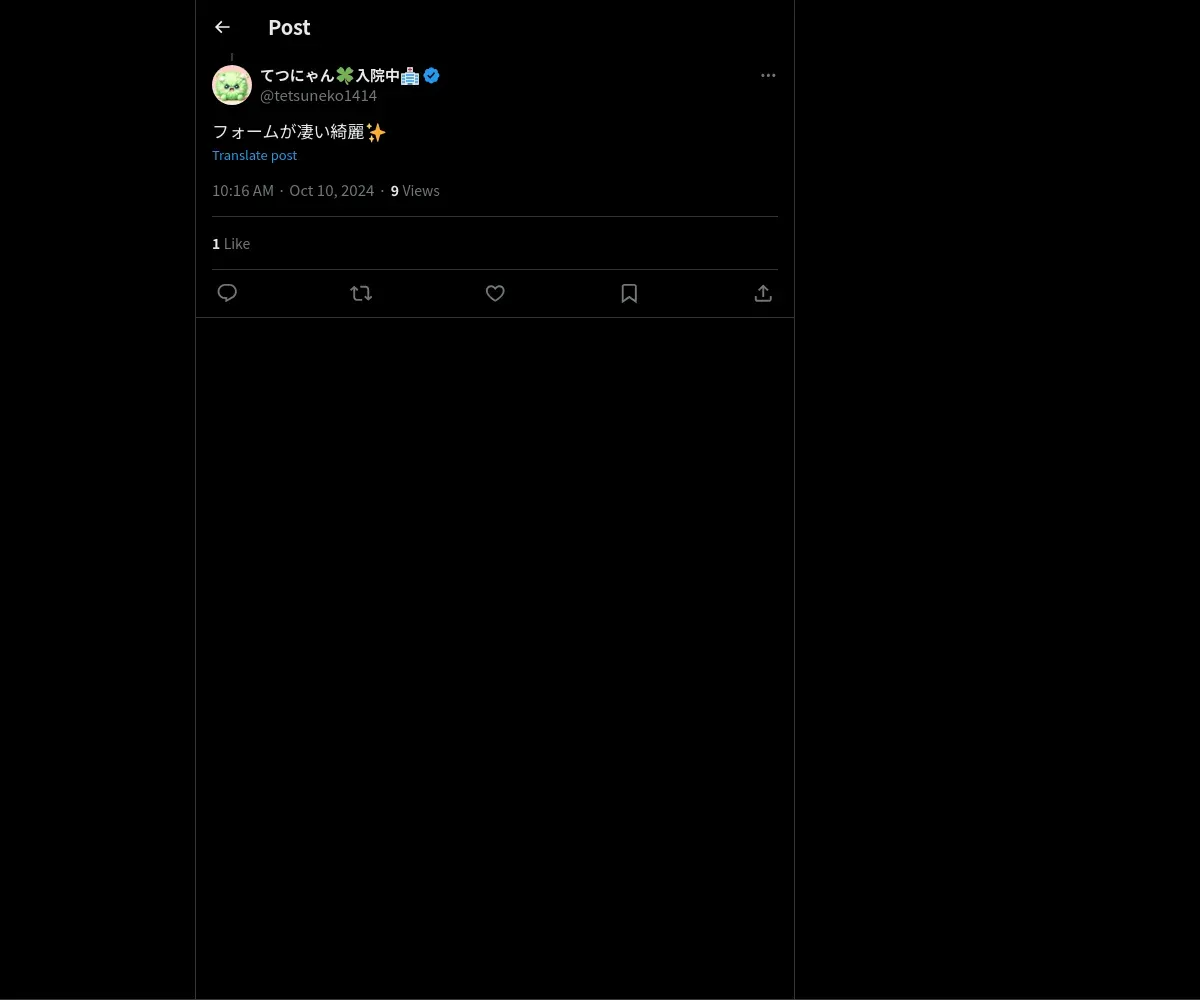1200x1000 pixels.
Task: Open the three-dot more options menu
Action: (x=768, y=75)
